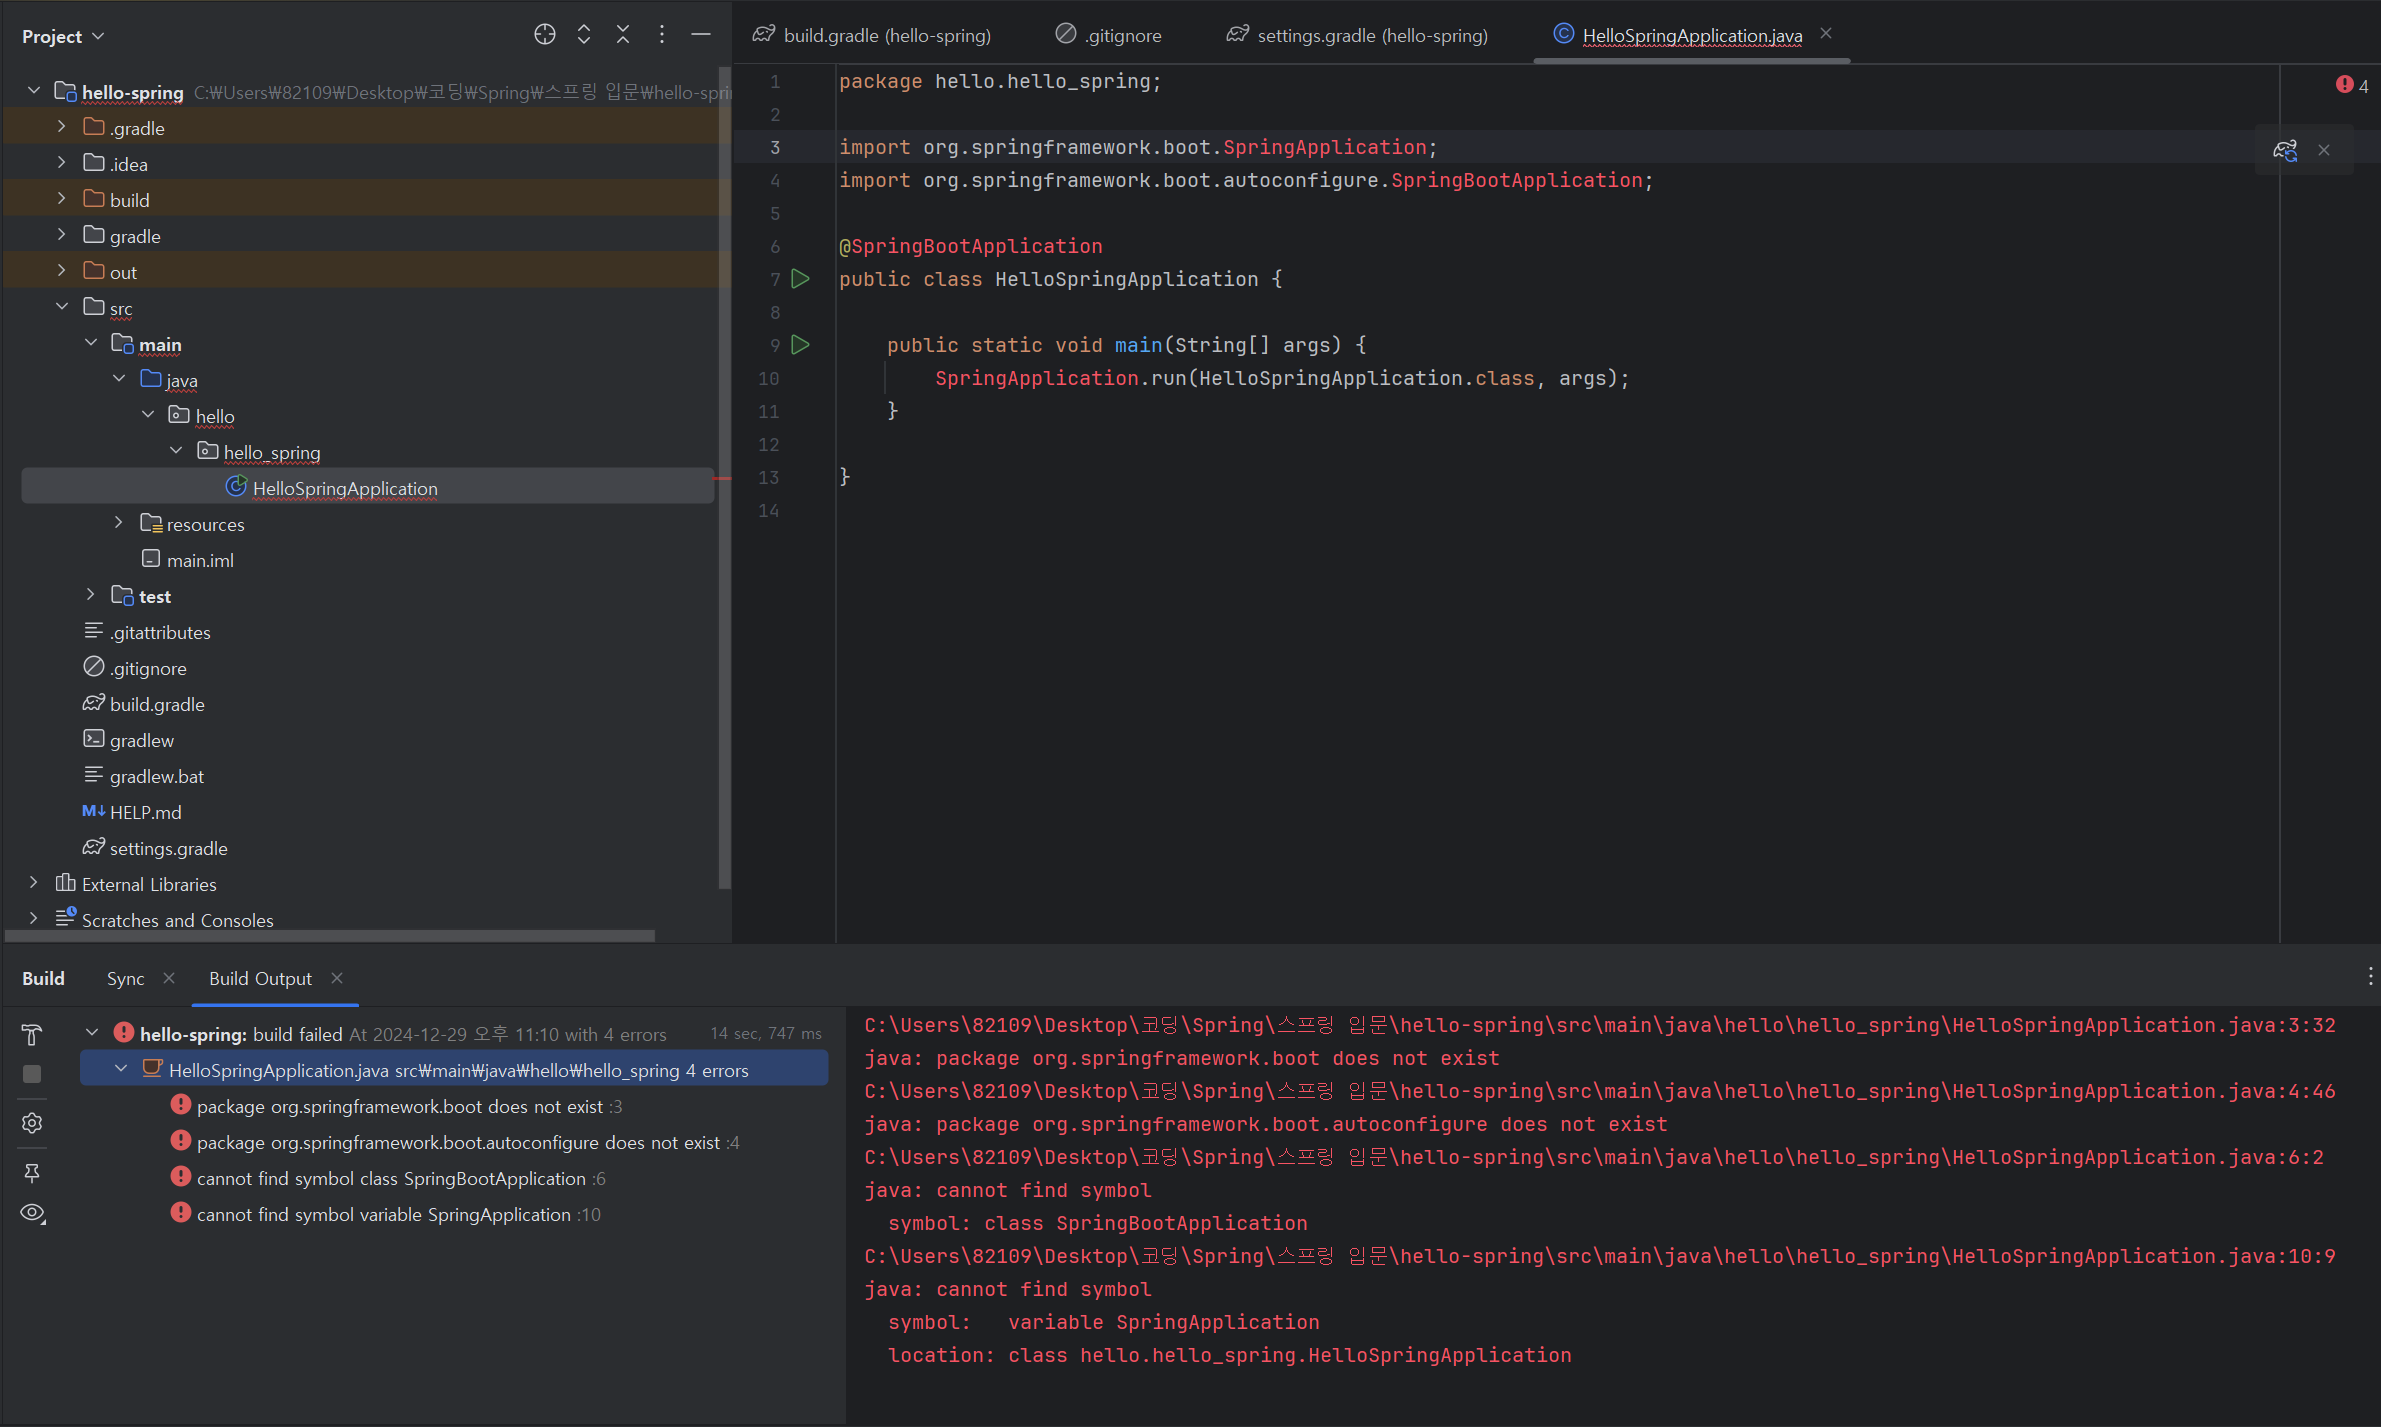This screenshot has height=1427, width=2381.
Task: Select error 'cannot find symbol variable SpringApplication'
Action: pos(398,1214)
